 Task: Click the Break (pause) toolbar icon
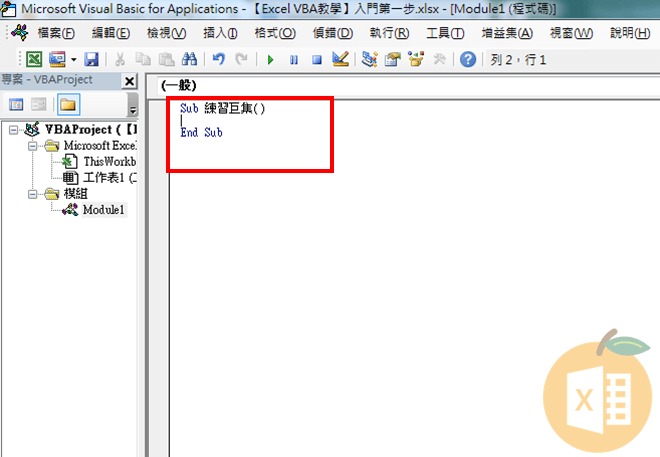(x=293, y=60)
